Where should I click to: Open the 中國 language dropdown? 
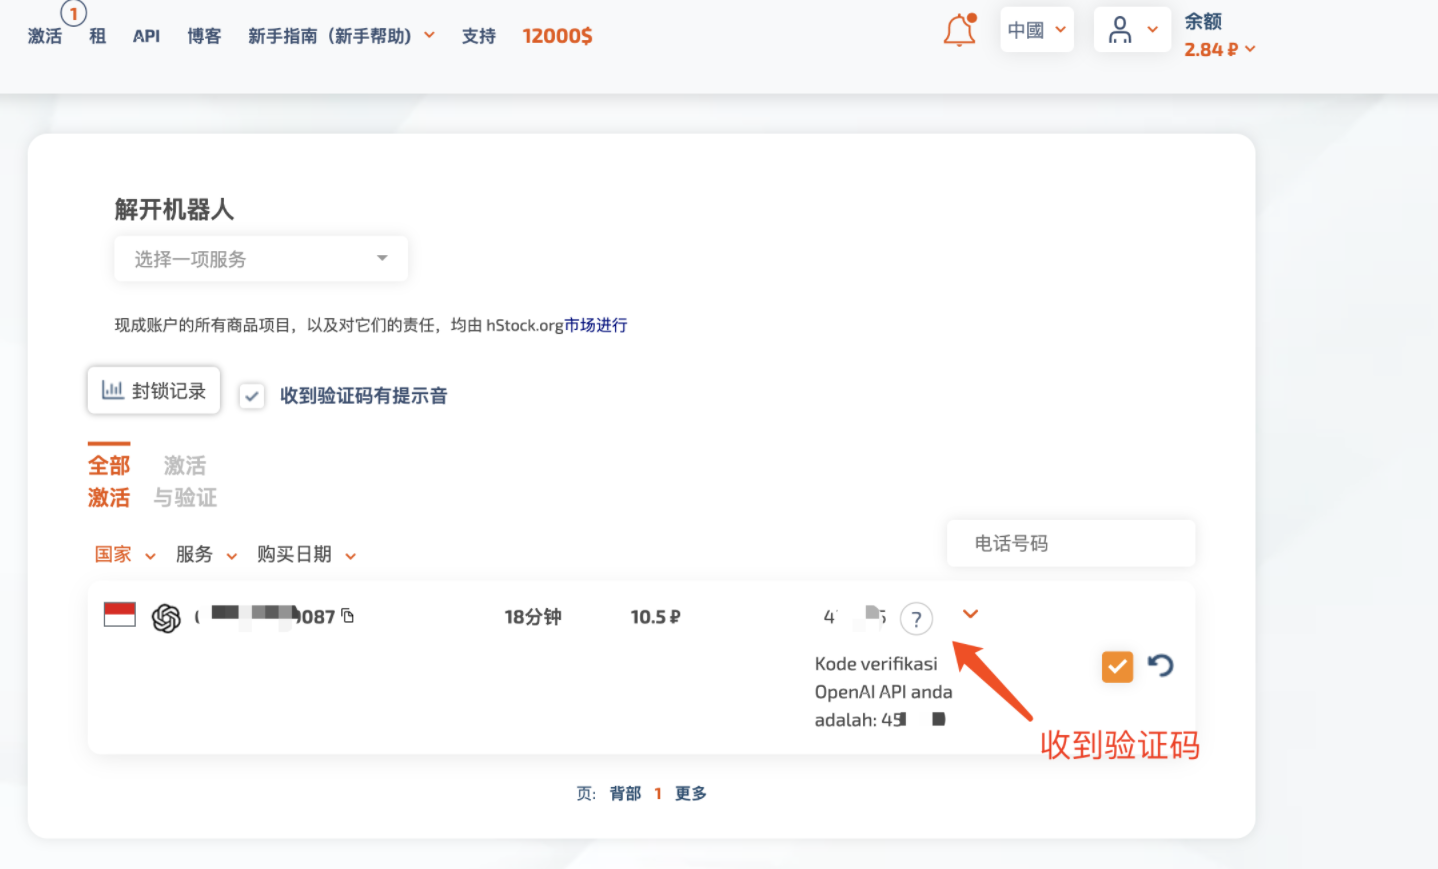[1036, 29]
